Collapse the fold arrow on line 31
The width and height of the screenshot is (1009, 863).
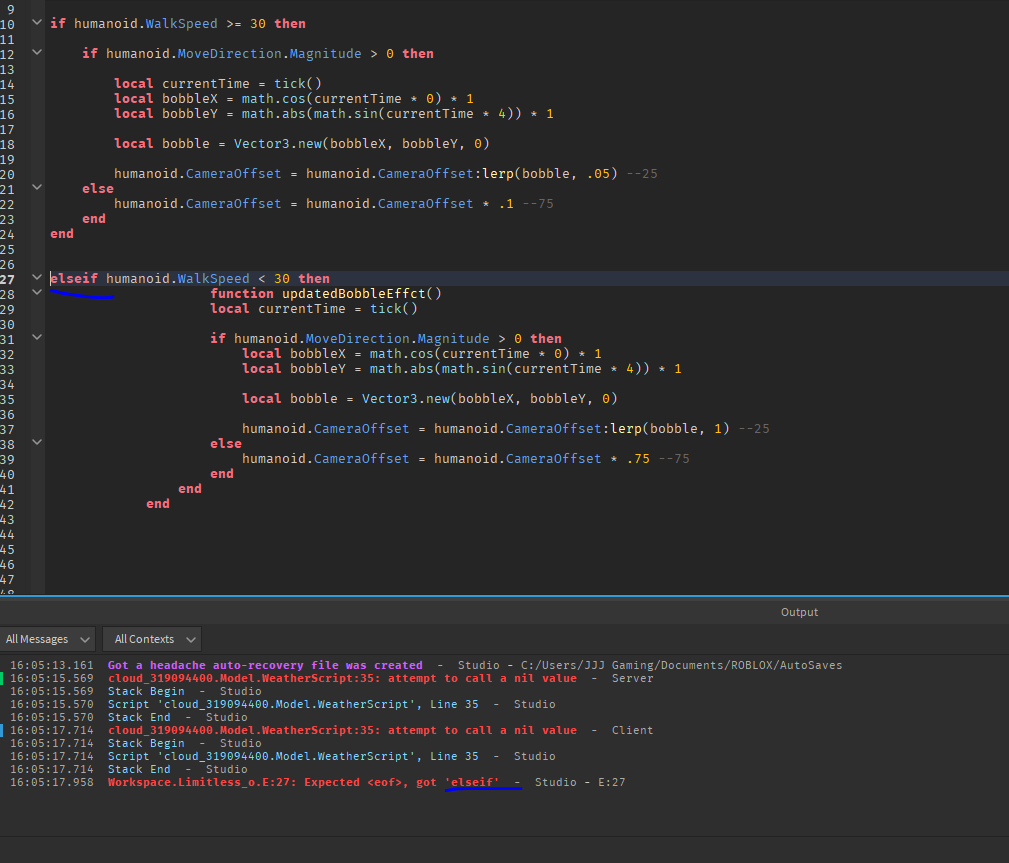(x=37, y=337)
